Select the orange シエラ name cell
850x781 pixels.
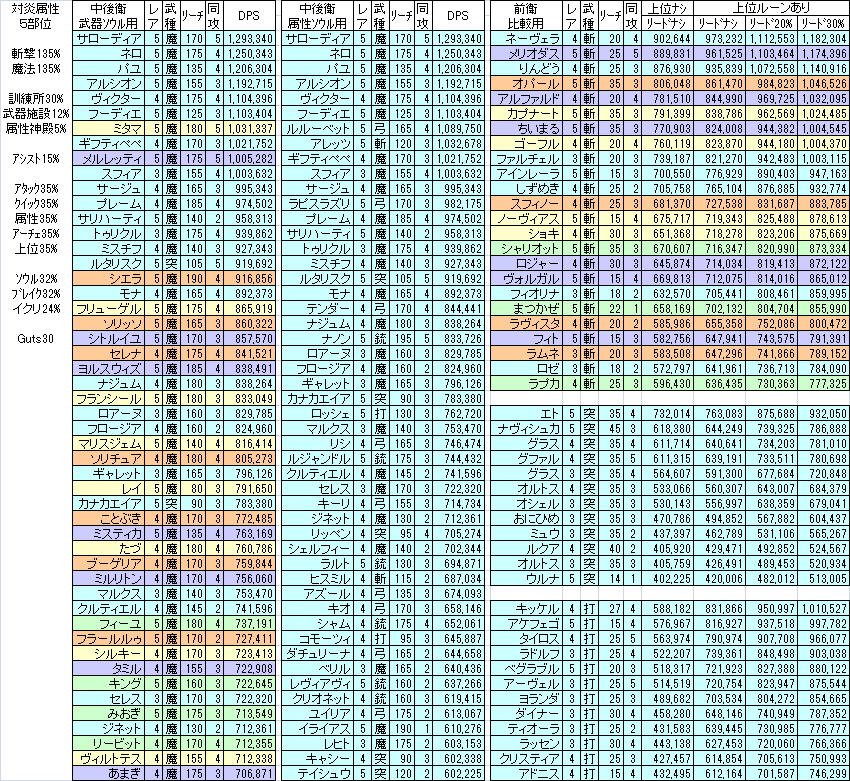pyautogui.click(x=108, y=279)
